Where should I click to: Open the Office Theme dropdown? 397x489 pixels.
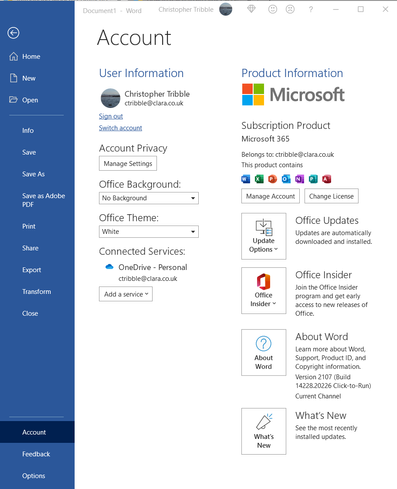click(x=149, y=232)
